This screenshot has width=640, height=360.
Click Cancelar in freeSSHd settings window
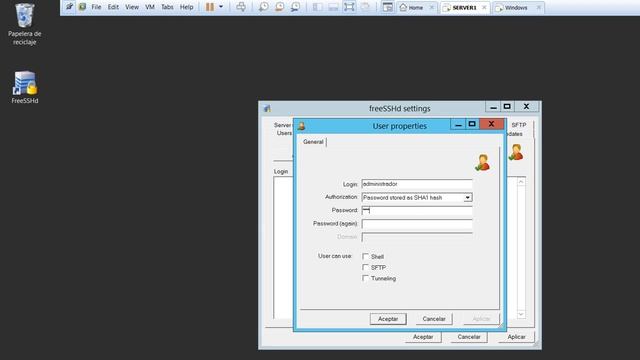pos(469,337)
